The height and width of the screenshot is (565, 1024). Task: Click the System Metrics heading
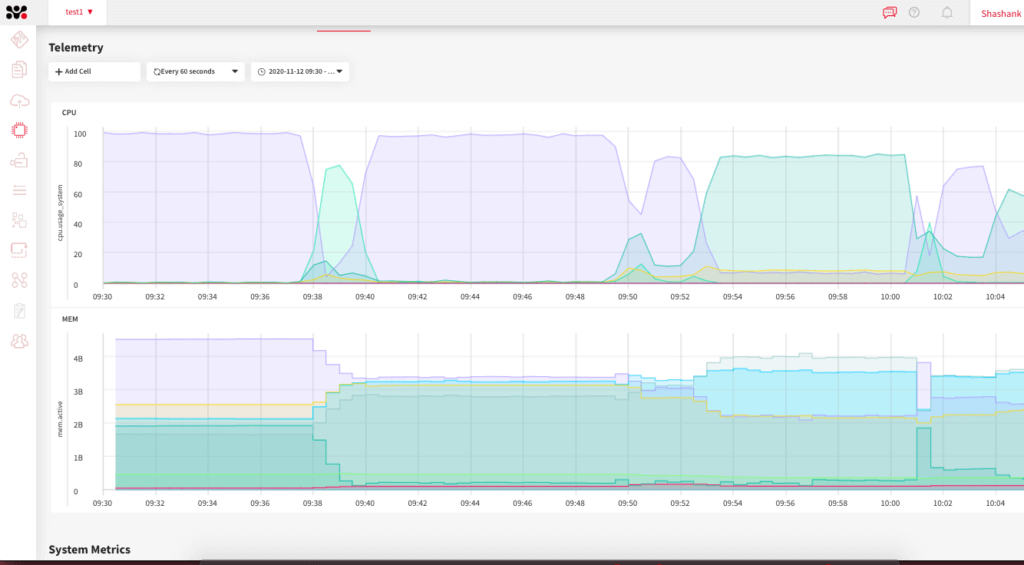[x=89, y=549]
